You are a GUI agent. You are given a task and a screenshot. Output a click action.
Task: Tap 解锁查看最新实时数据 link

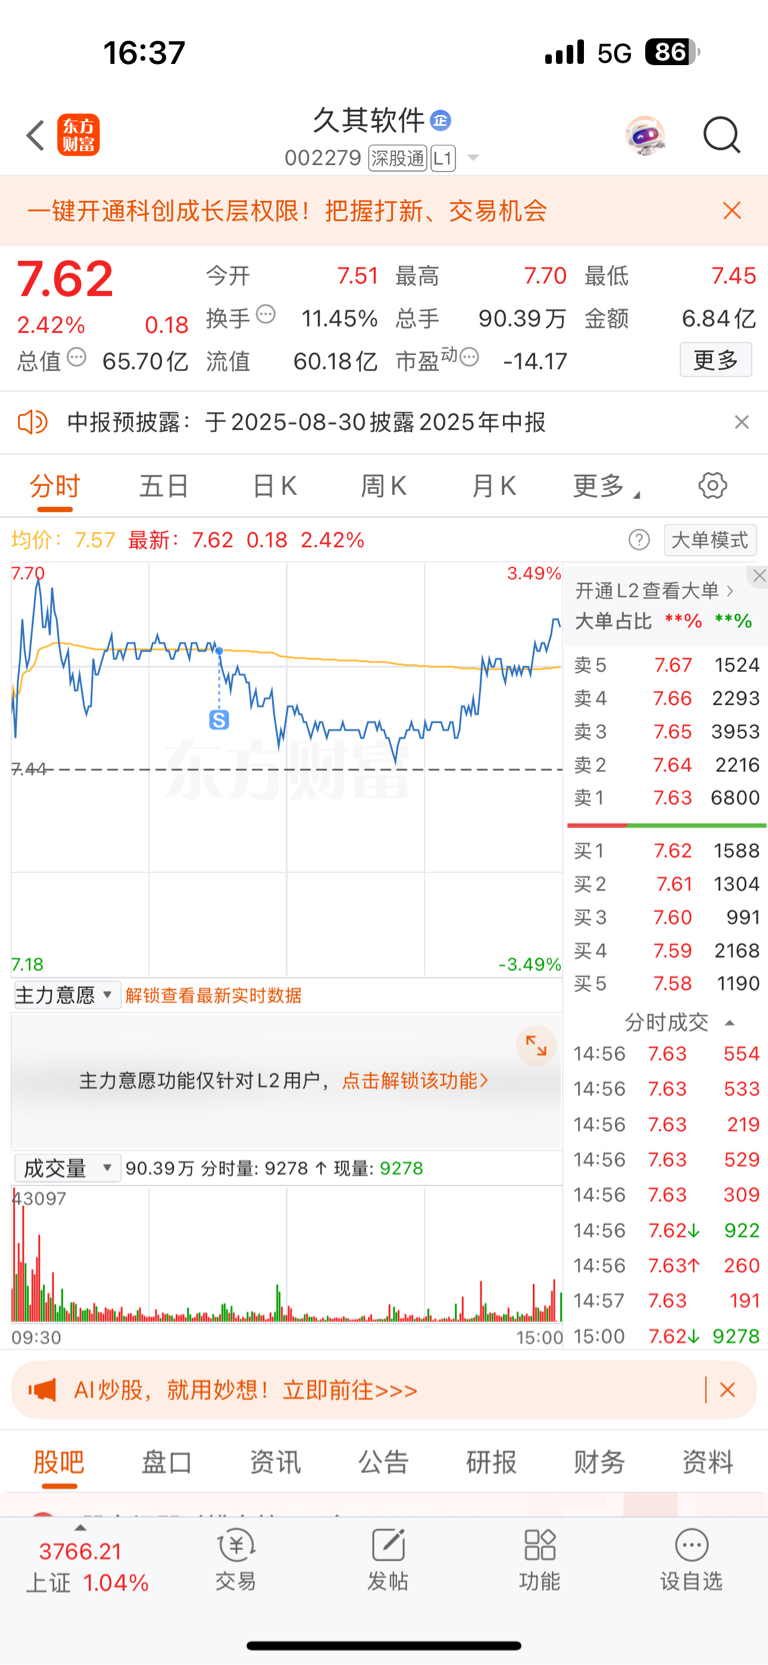[x=213, y=996]
